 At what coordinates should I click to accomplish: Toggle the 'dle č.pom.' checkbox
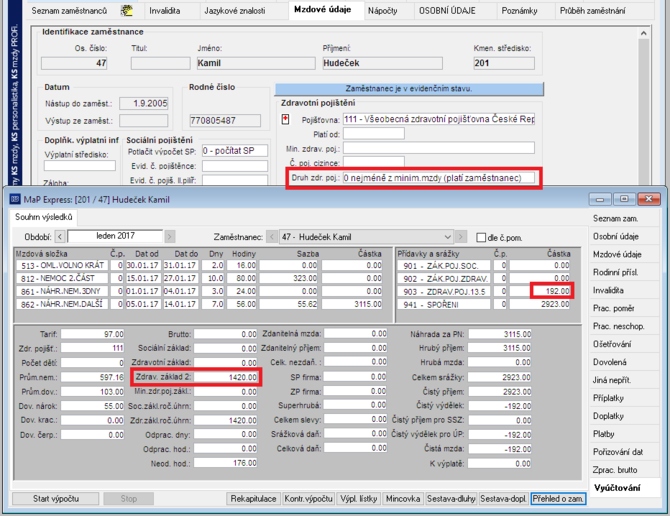[x=481, y=237]
